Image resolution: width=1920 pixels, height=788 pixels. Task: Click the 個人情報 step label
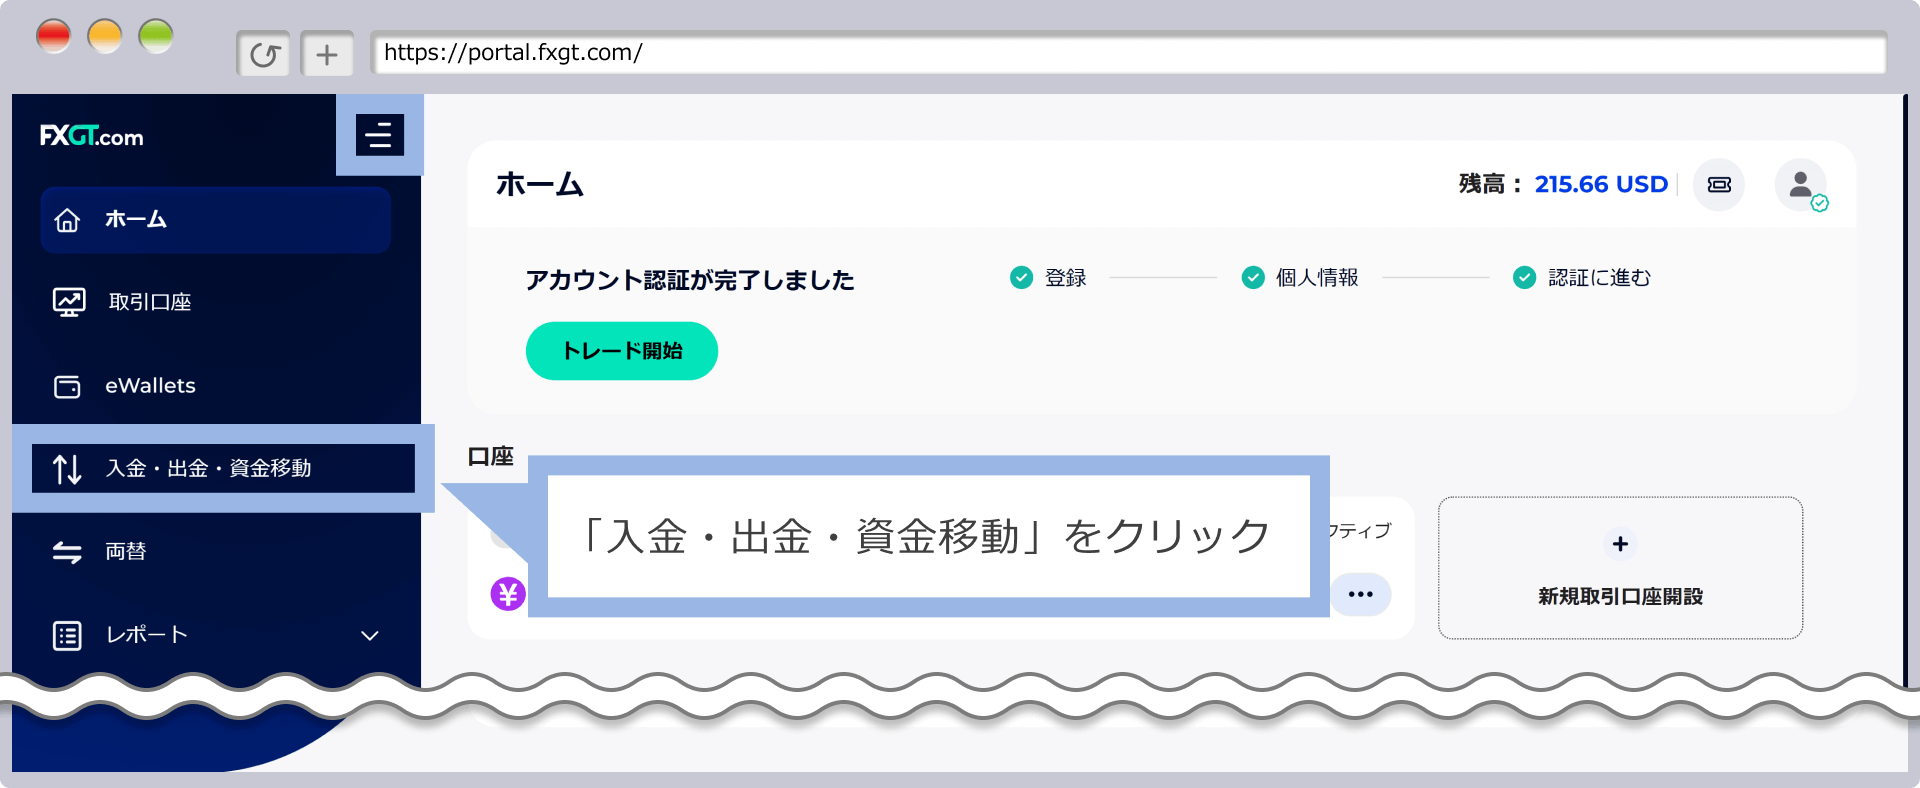tap(1317, 278)
